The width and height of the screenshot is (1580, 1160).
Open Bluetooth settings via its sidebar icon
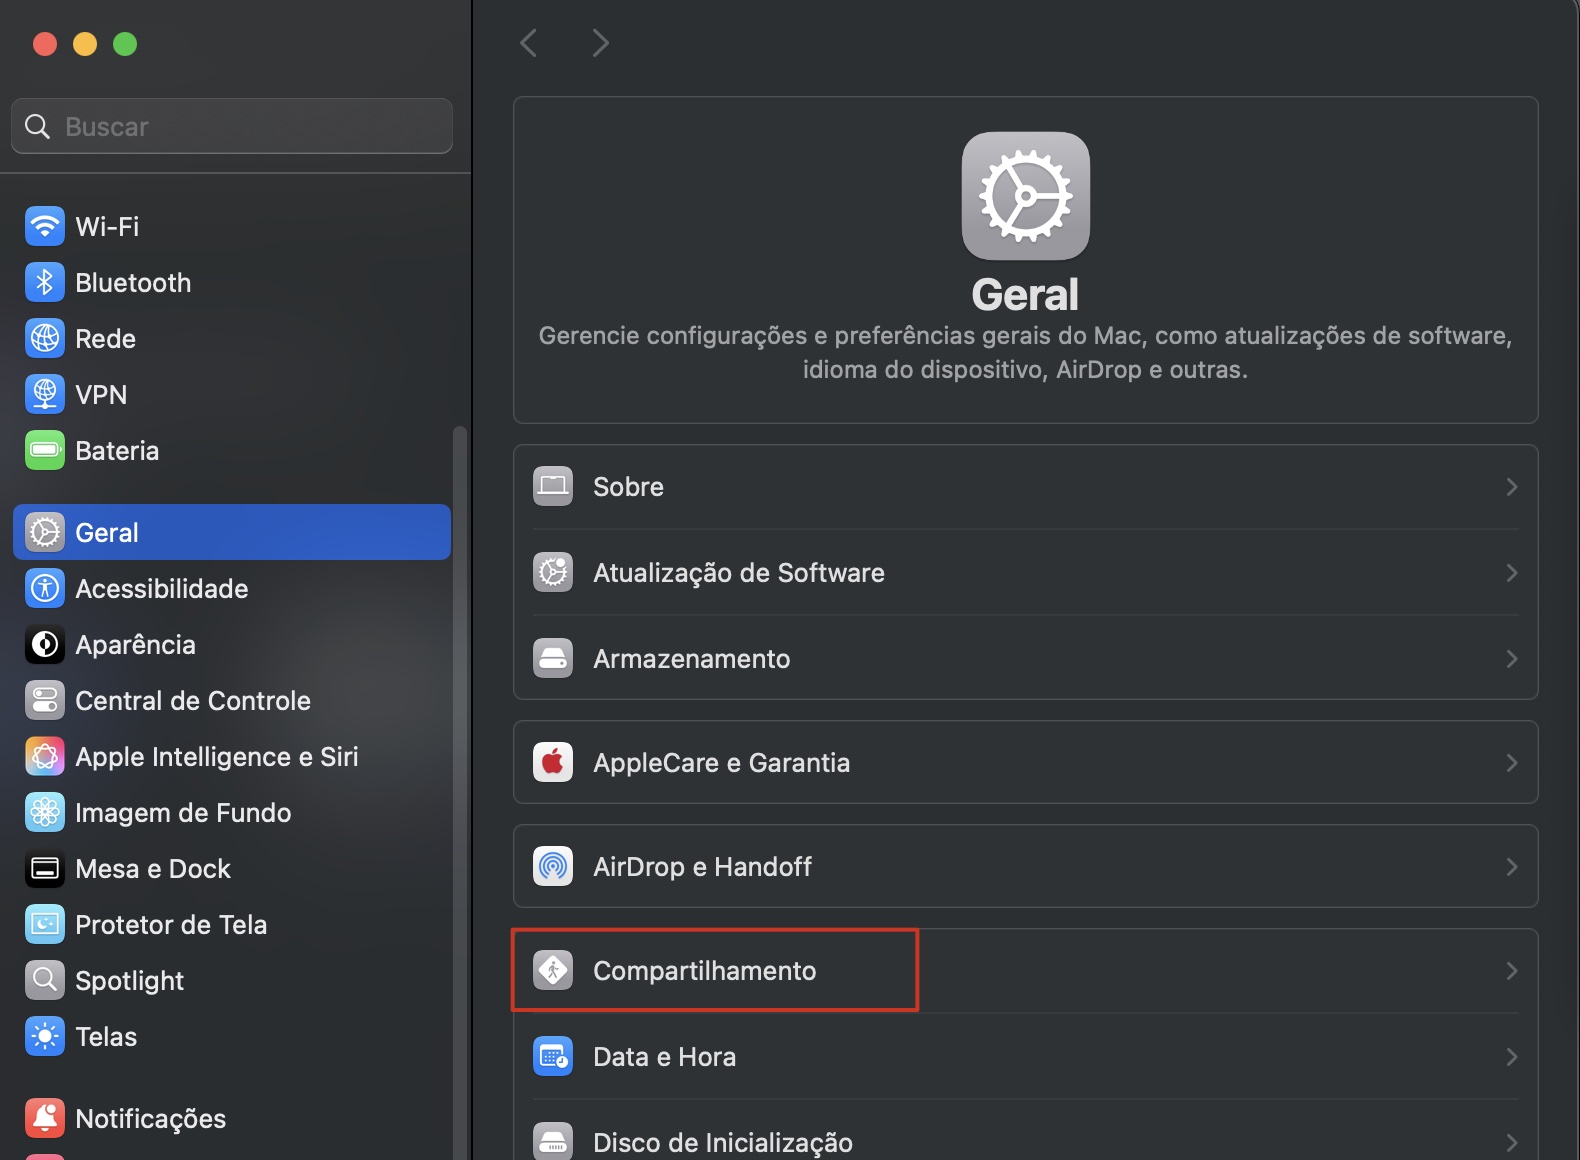click(44, 282)
